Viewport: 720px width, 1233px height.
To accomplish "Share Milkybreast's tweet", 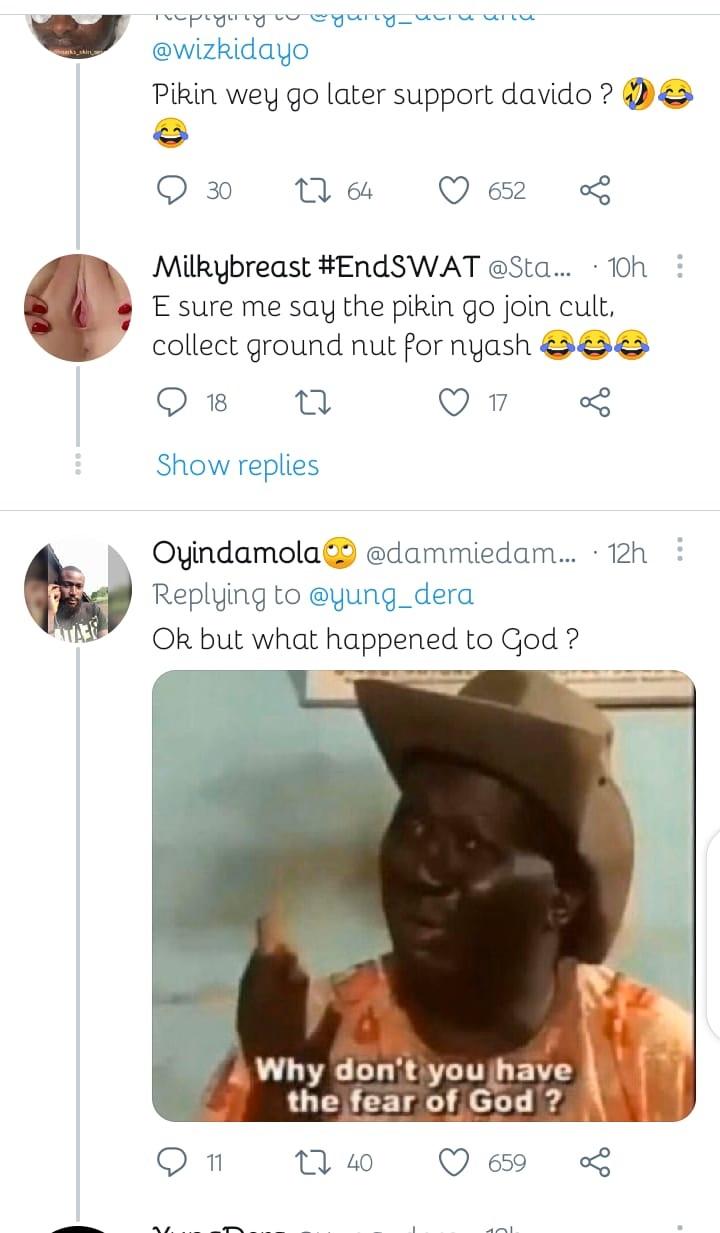I will (x=595, y=402).
